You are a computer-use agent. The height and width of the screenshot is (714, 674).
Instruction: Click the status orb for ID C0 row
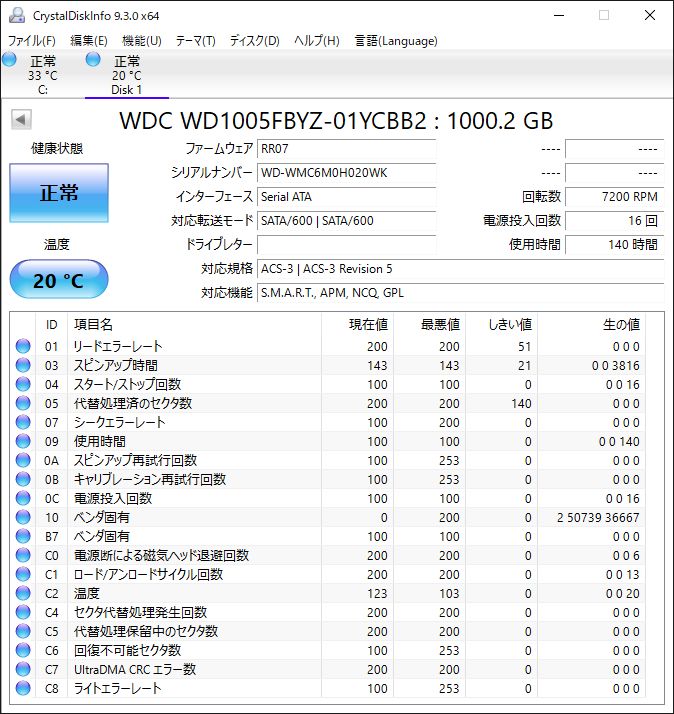(x=23, y=556)
